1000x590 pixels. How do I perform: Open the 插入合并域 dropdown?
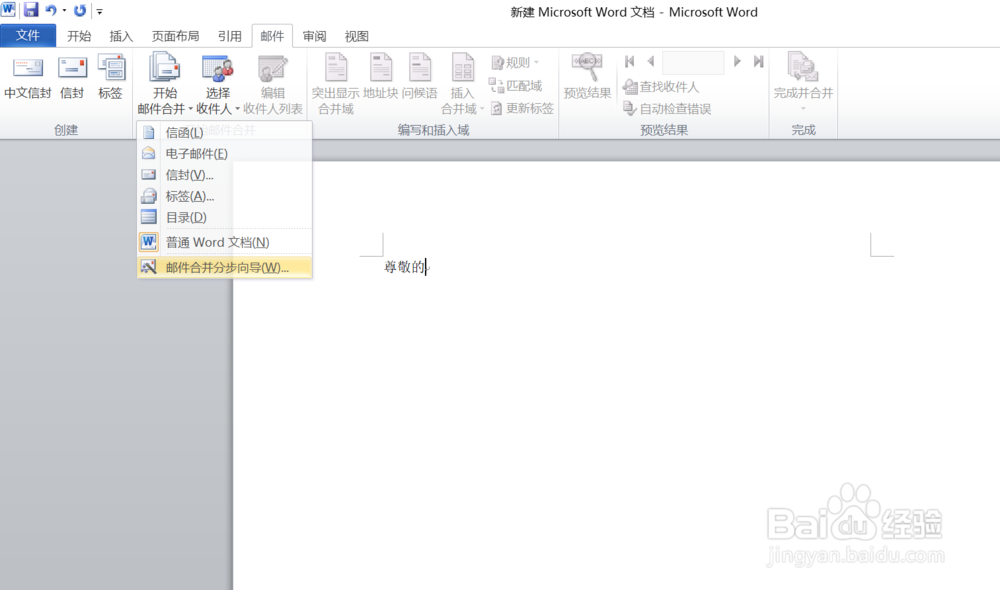click(462, 84)
